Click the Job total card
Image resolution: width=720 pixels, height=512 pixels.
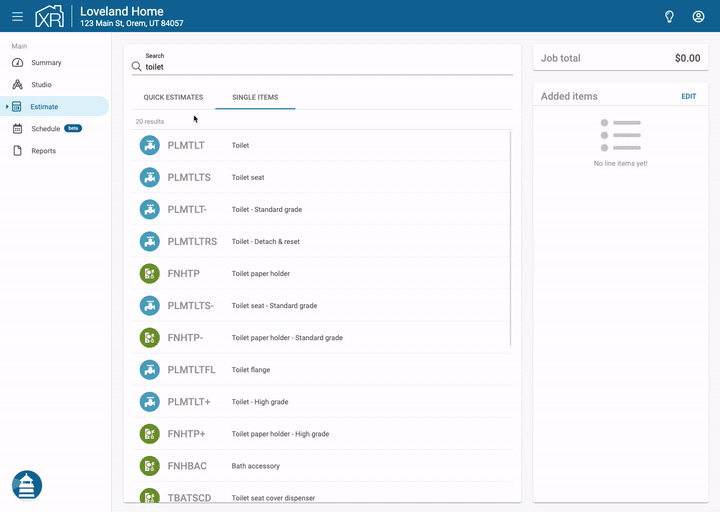coord(620,58)
